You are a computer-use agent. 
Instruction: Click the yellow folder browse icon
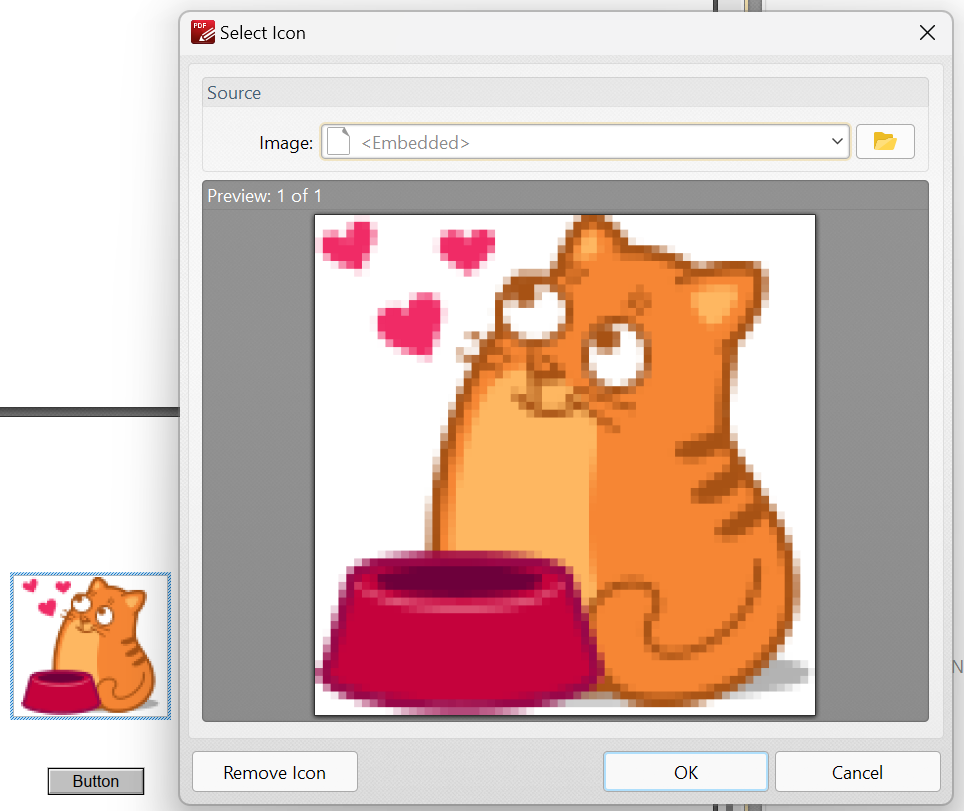(x=885, y=142)
